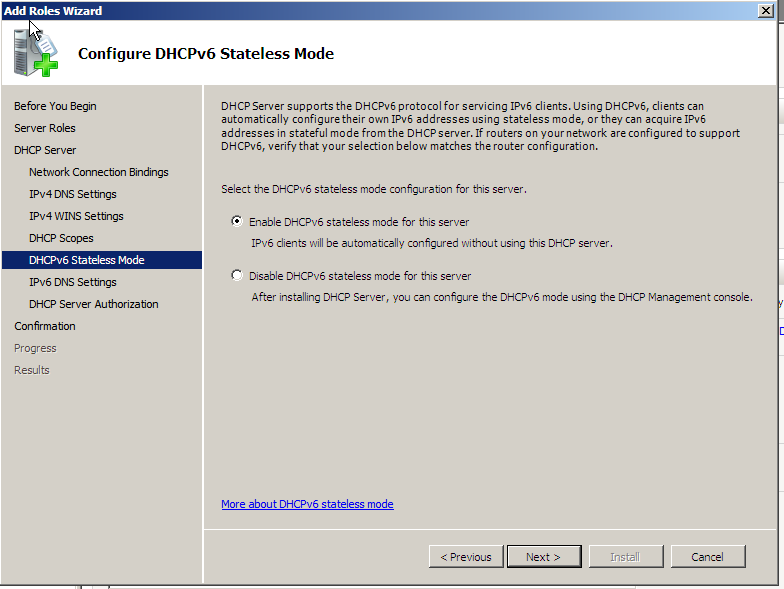
Task: Jump to Network Connection Bindings page
Action: (98, 172)
